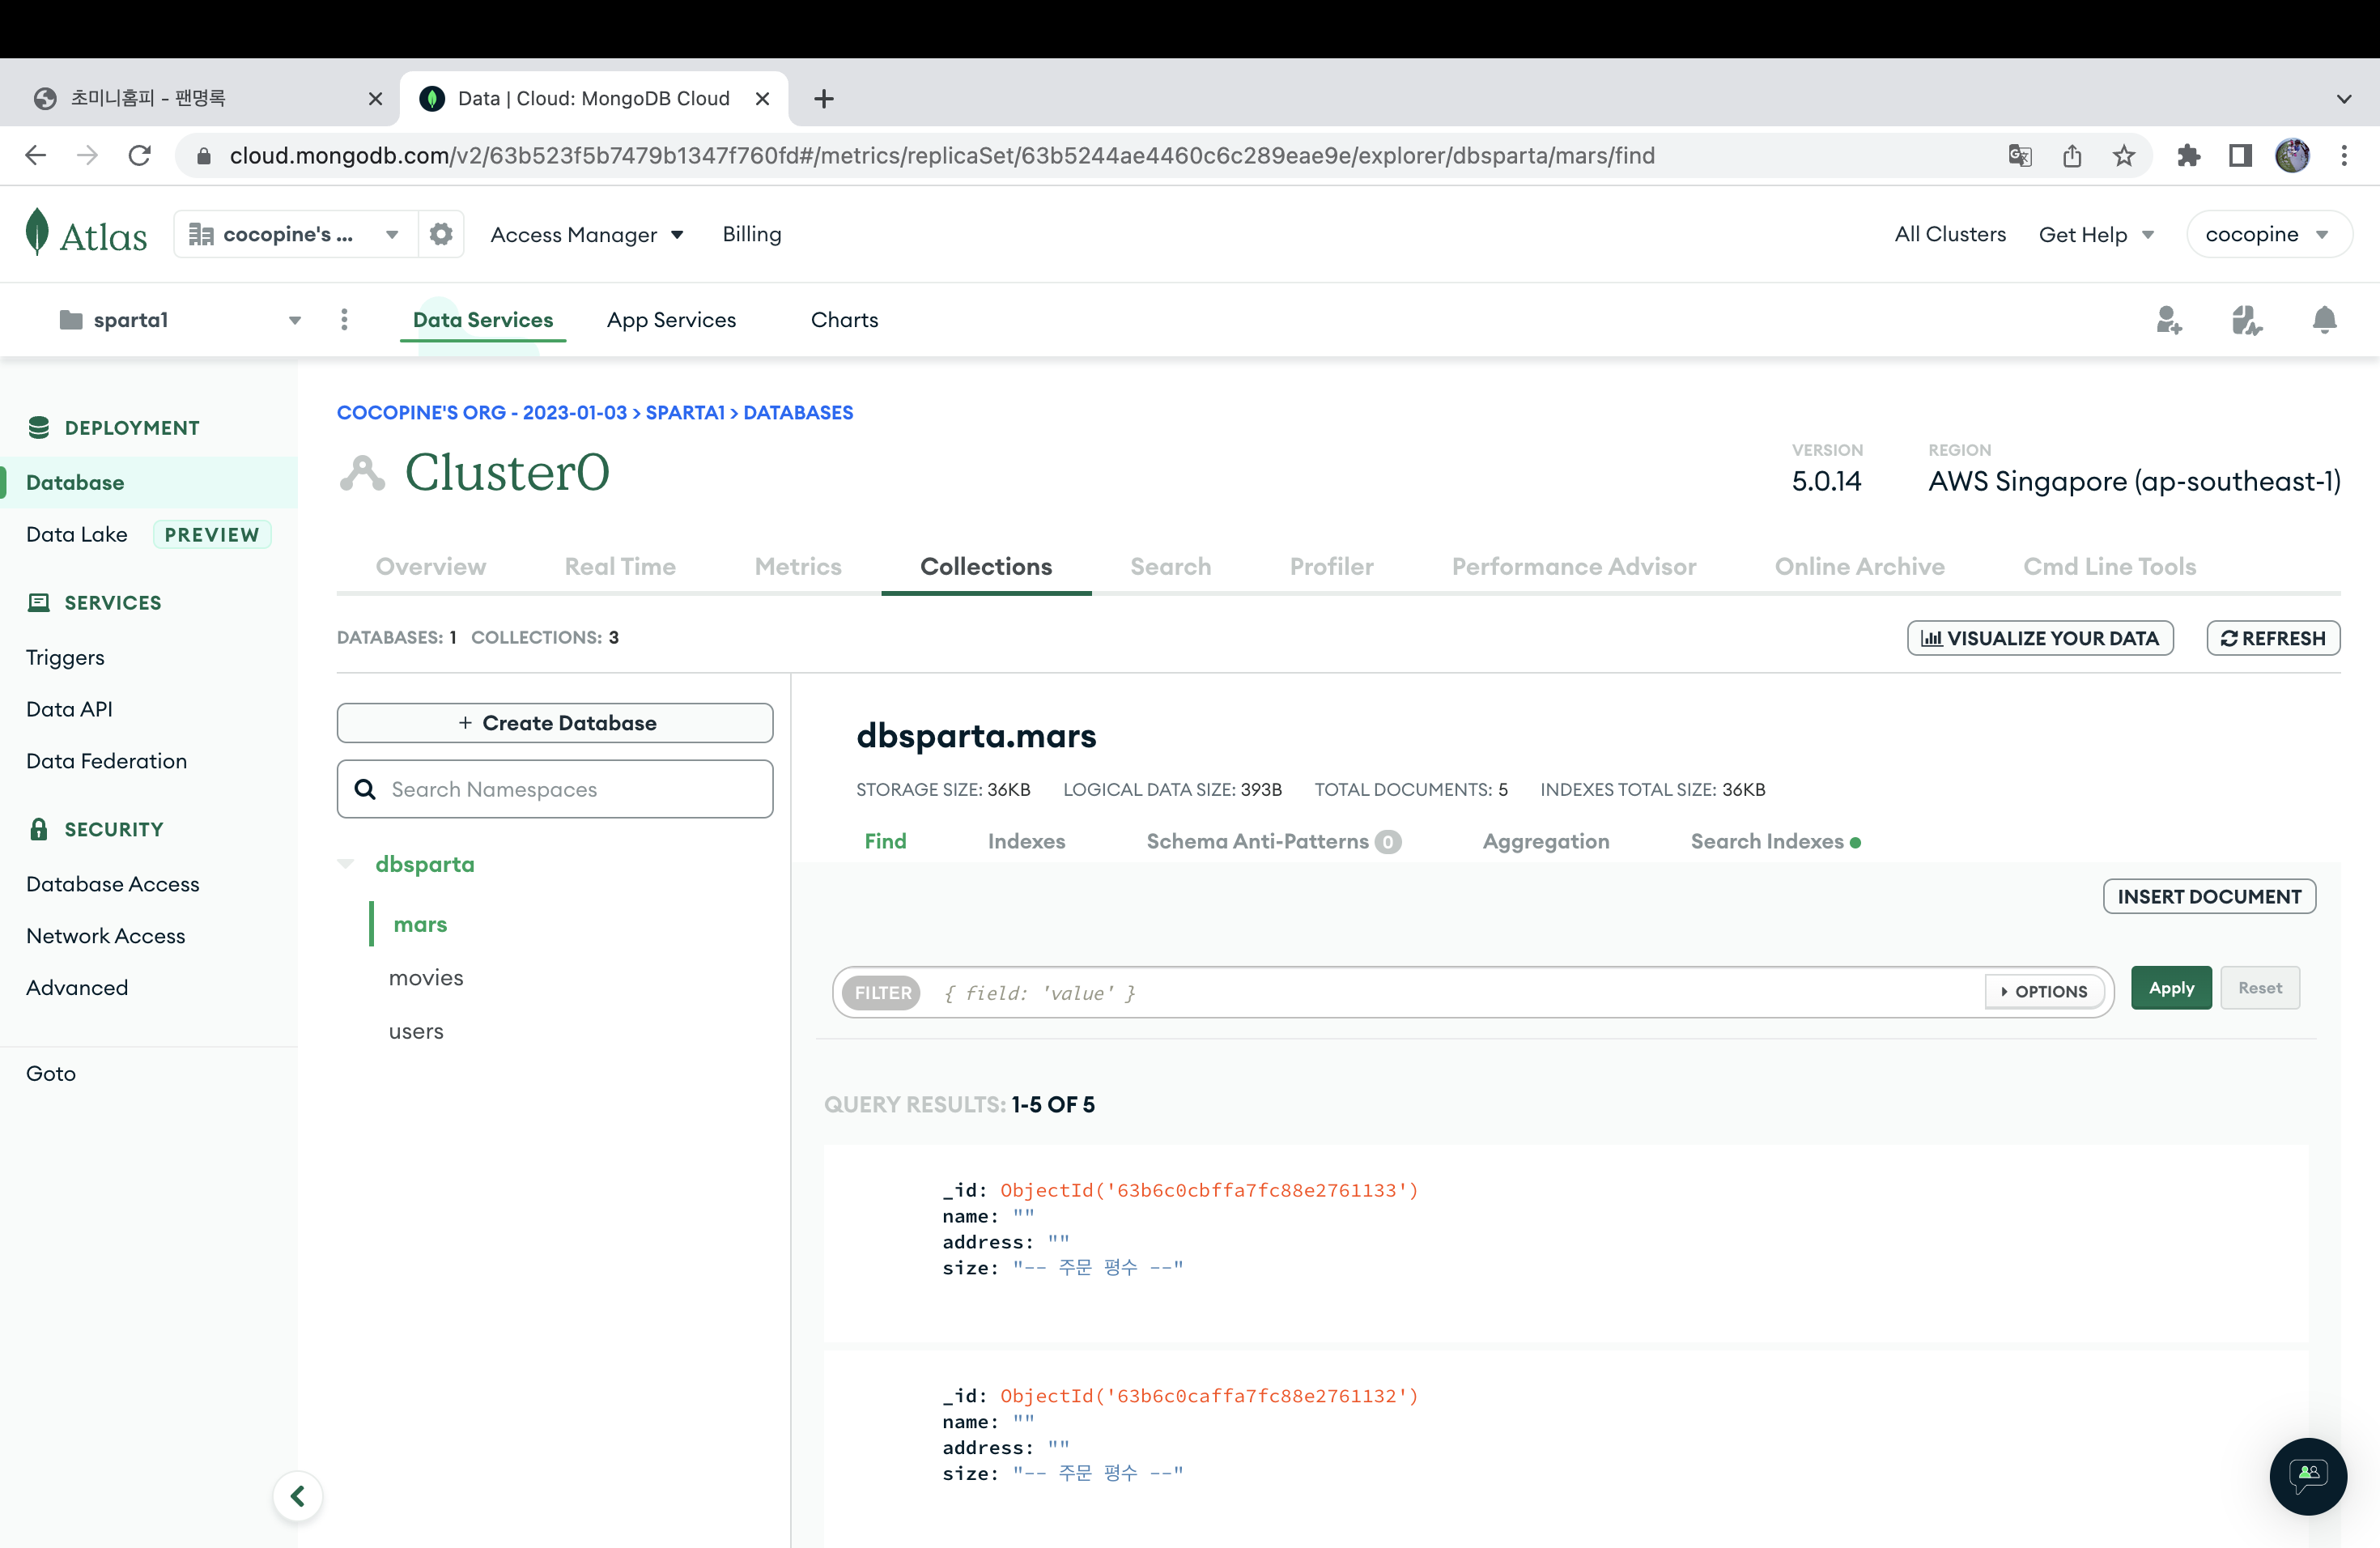Collapse the left sidebar arrow
The width and height of the screenshot is (2380, 1548).
(x=297, y=1495)
